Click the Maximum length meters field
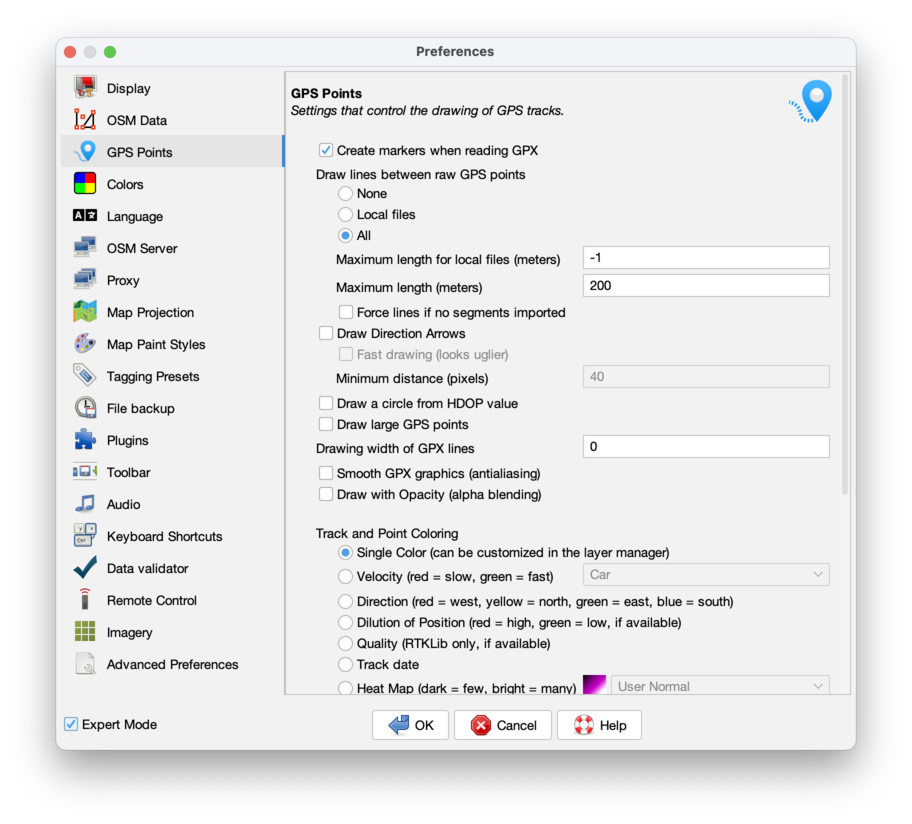Image resolution: width=912 pixels, height=824 pixels. [705, 285]
